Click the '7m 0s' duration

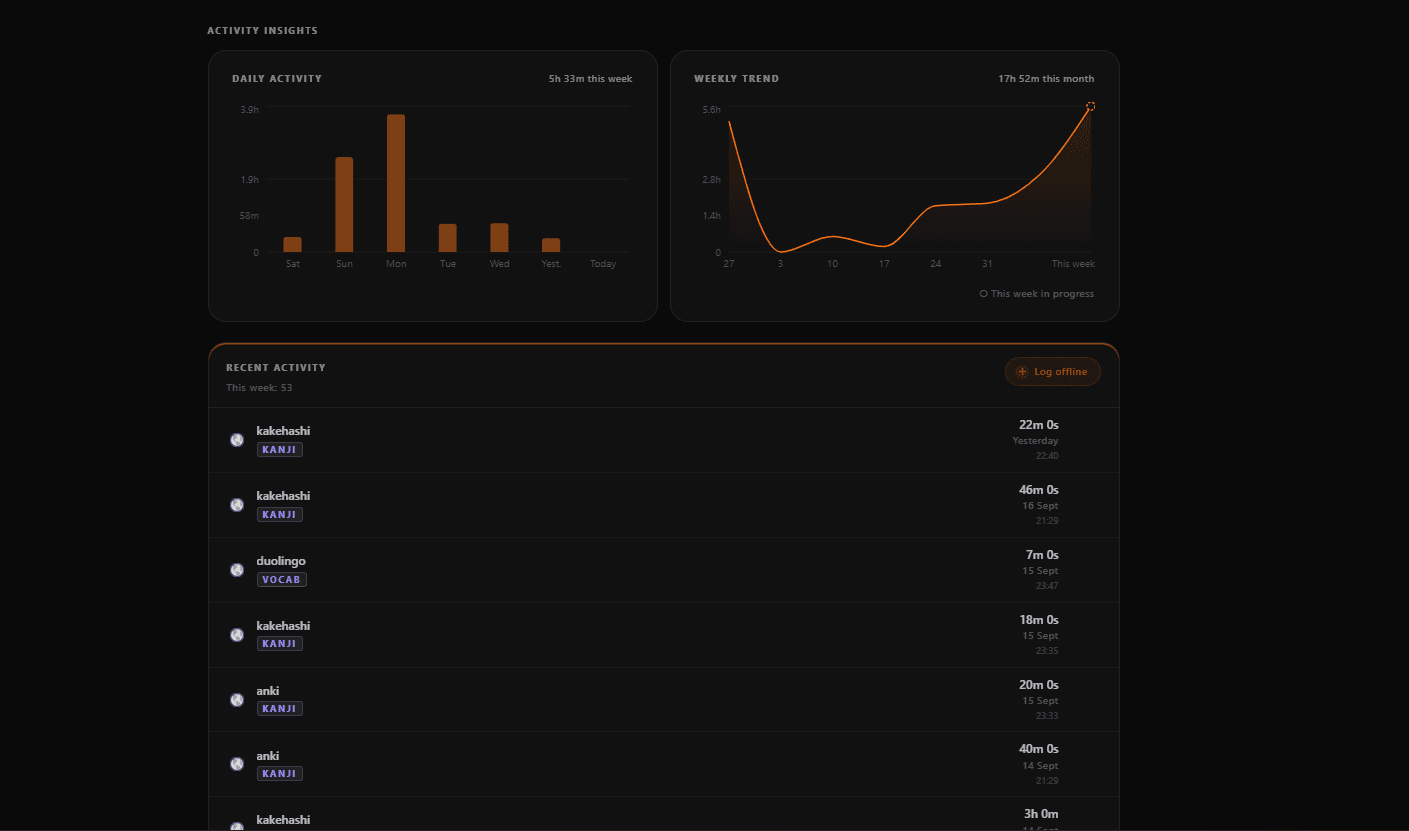tap(1042, 555)
